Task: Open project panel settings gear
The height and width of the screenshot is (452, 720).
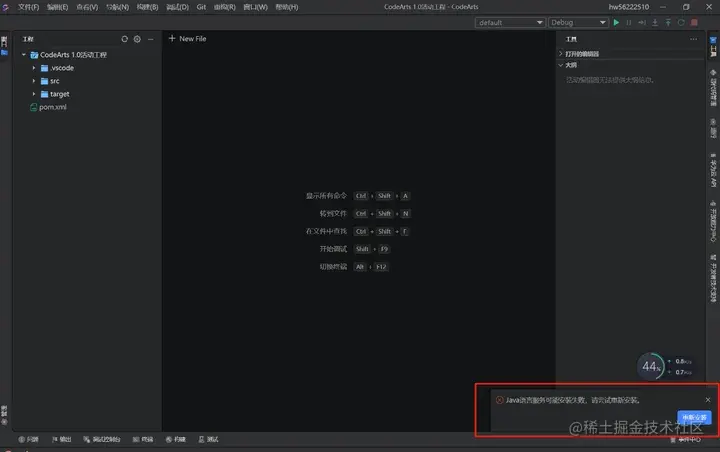Action: (137, 39)
